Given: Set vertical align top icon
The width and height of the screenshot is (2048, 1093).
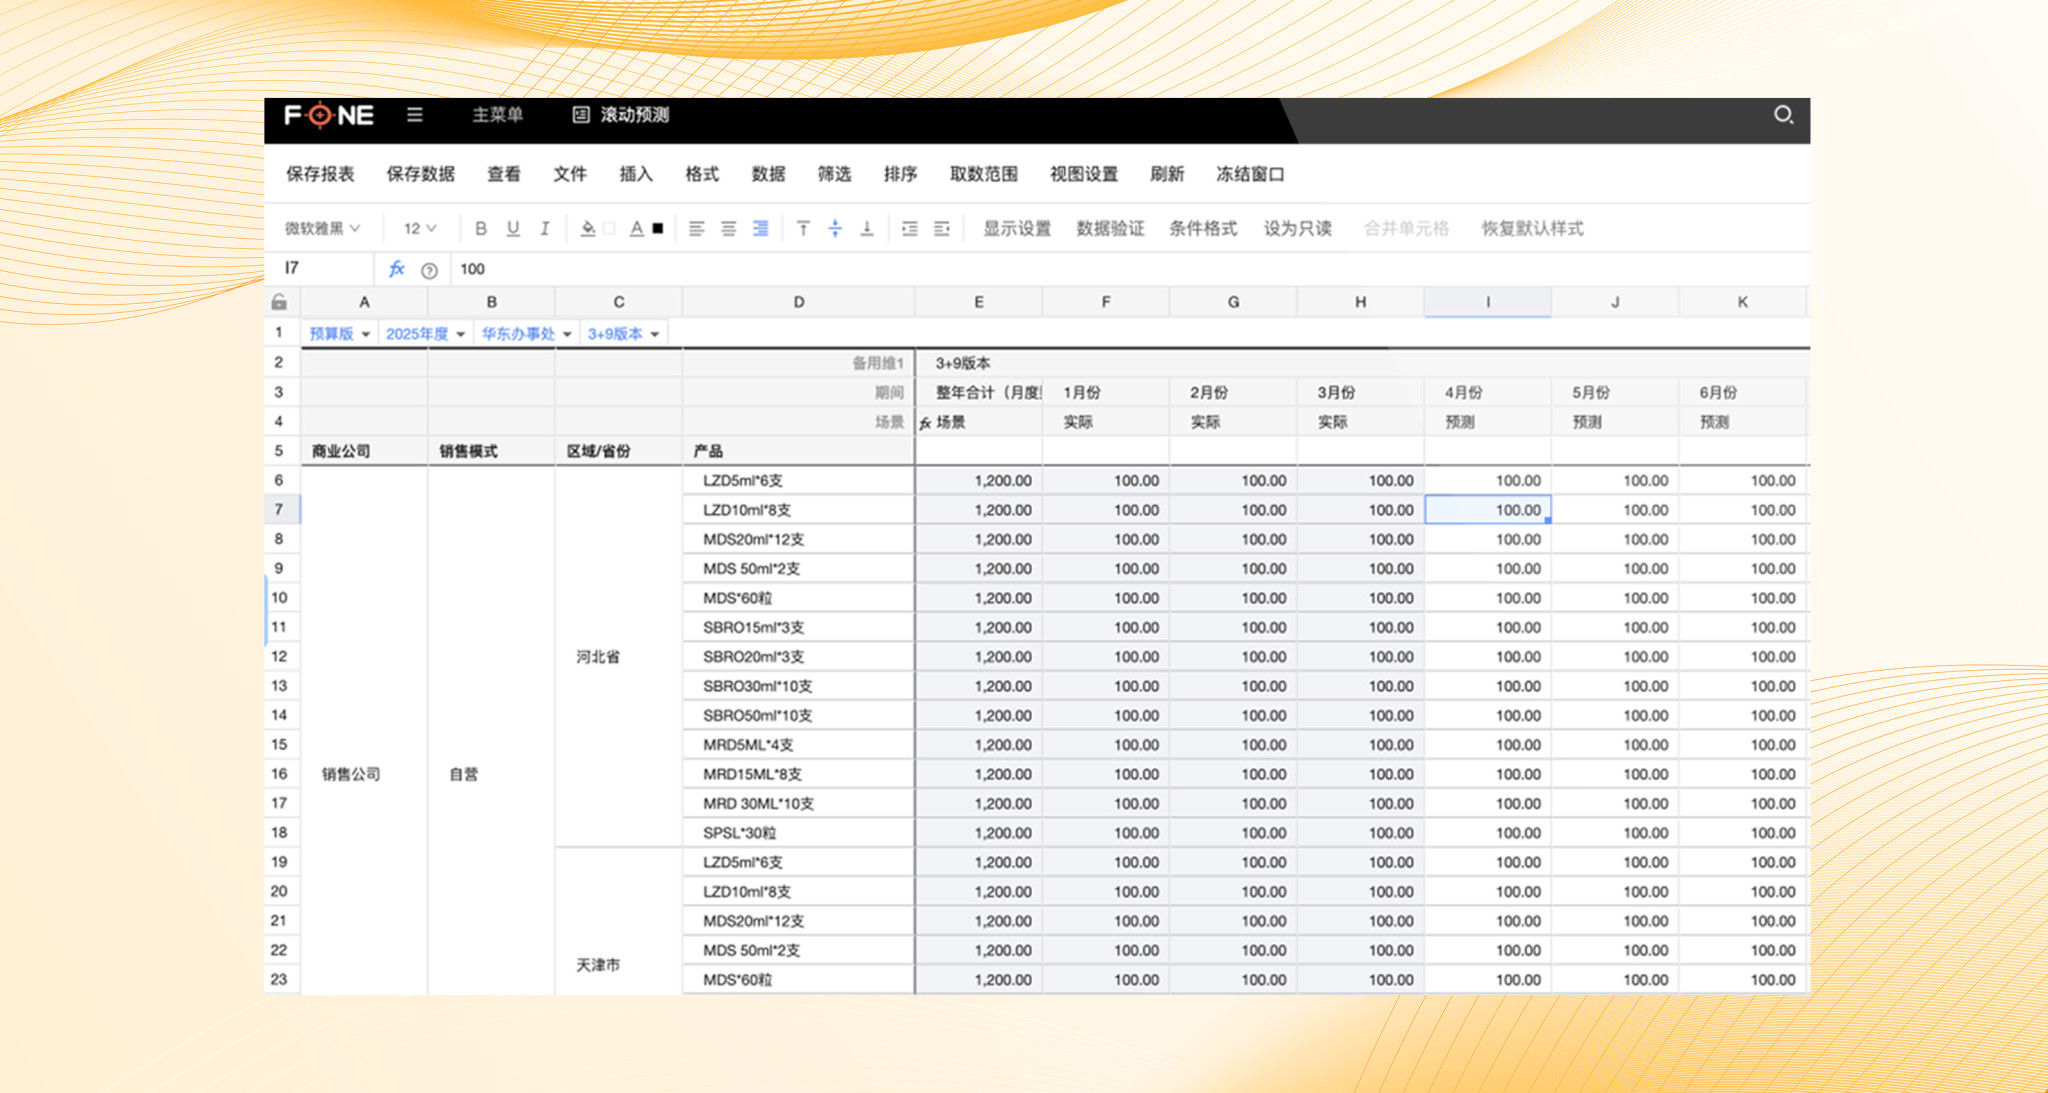Looking at the screenshot, I should click(x=803, y=228).
